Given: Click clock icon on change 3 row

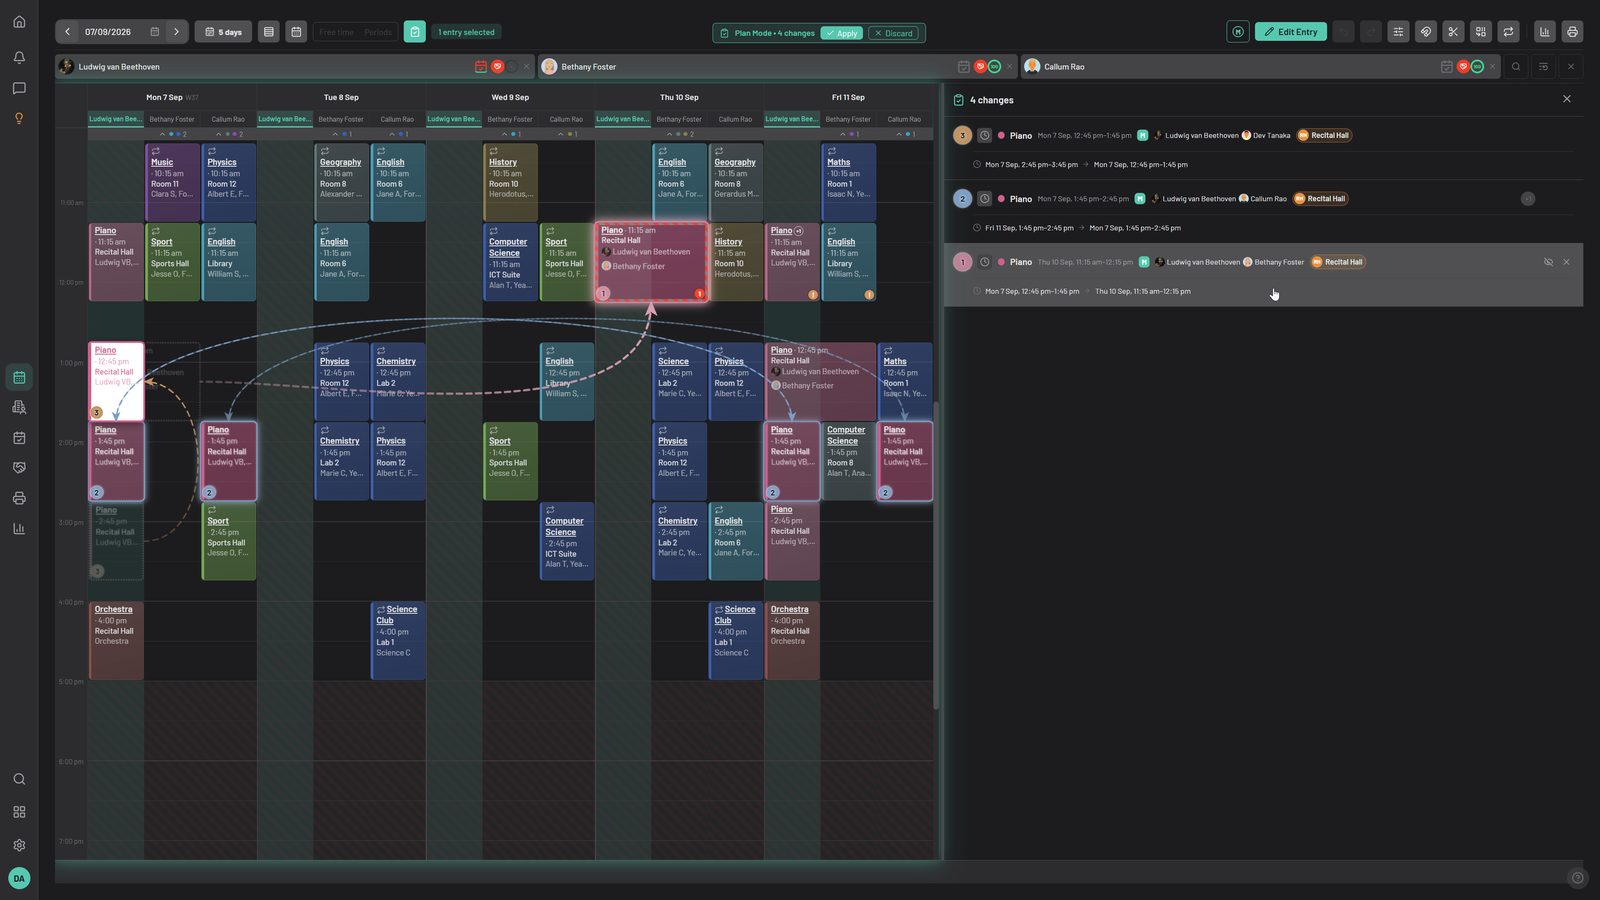Looking at the screenshot, I should tap(984, 135).
